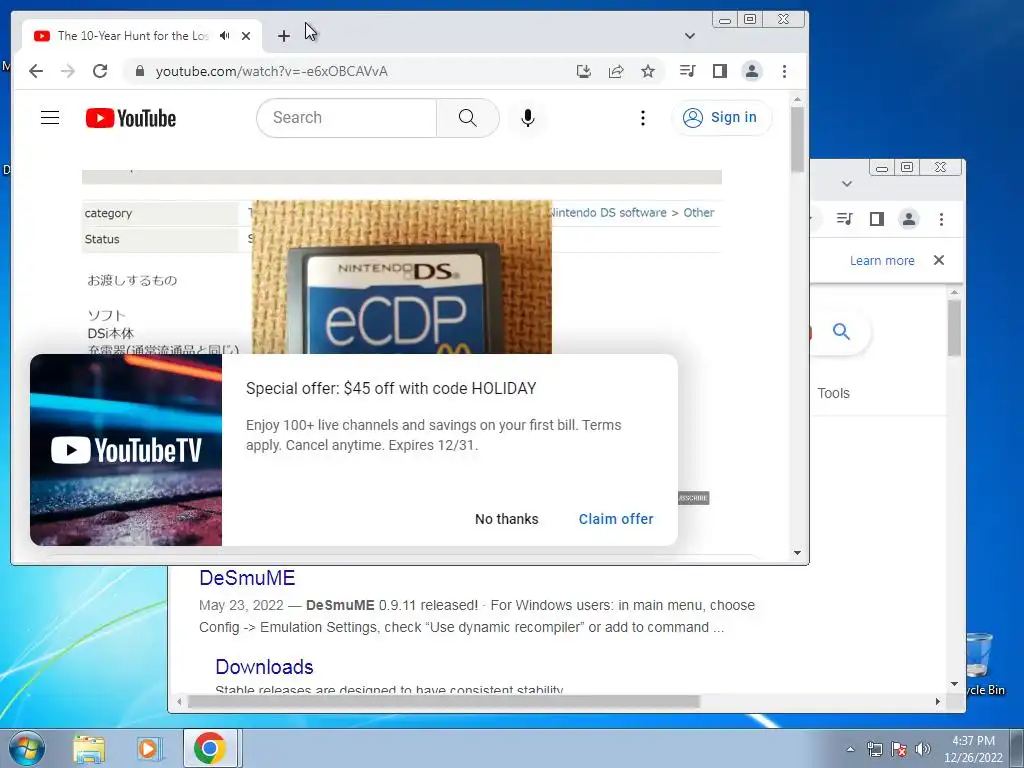Open the network icon in system tray
Screen dimensions: 1024x768
874,749
